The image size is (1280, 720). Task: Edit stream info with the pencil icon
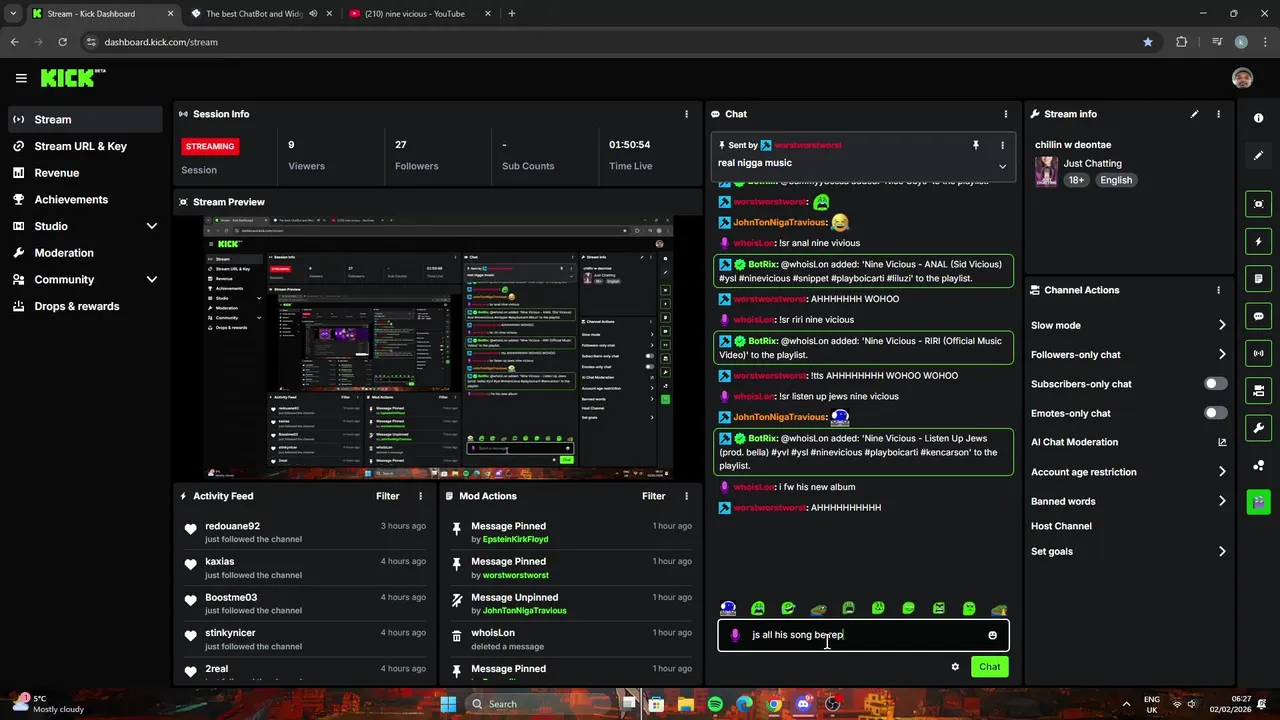click(1194, 114)
